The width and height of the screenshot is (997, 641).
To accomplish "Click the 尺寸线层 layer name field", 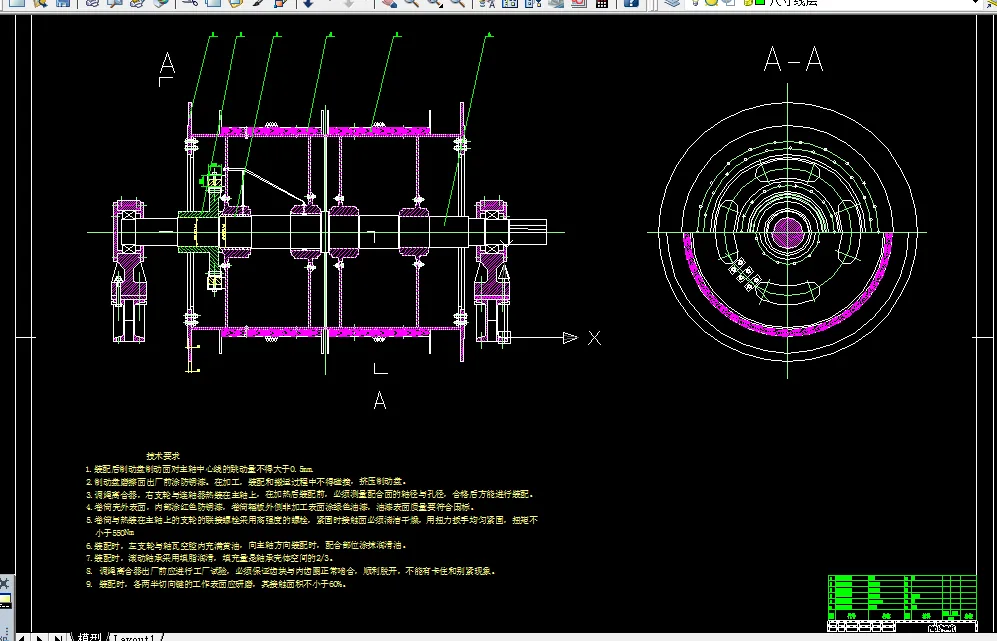I will pyautogui.click(x=792, y=3).
